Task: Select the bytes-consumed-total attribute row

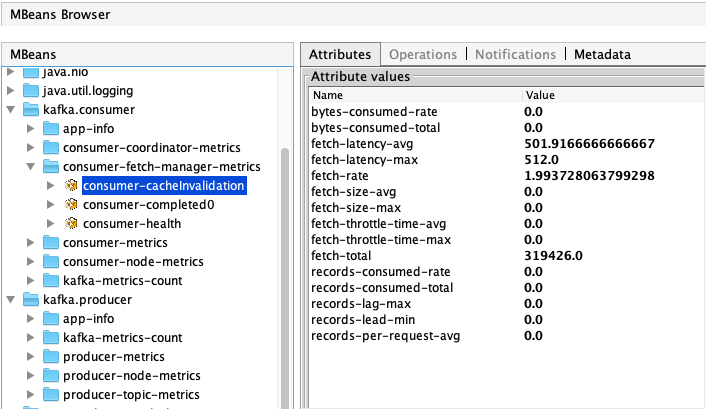Action: coord(507,127)
